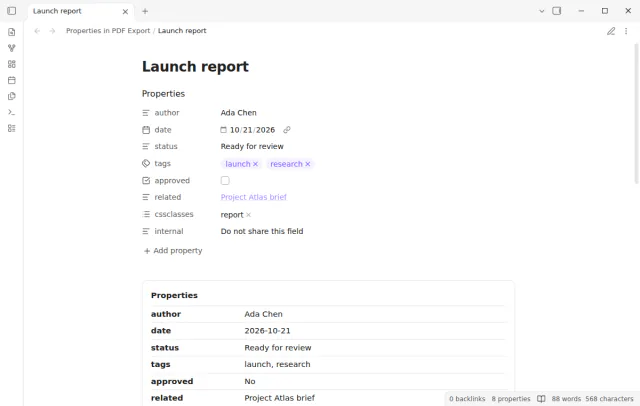Screen dimensions: 640x406
Task: Open date picker calendar icon beside 10/21/2026
Action: coord(223,130)
